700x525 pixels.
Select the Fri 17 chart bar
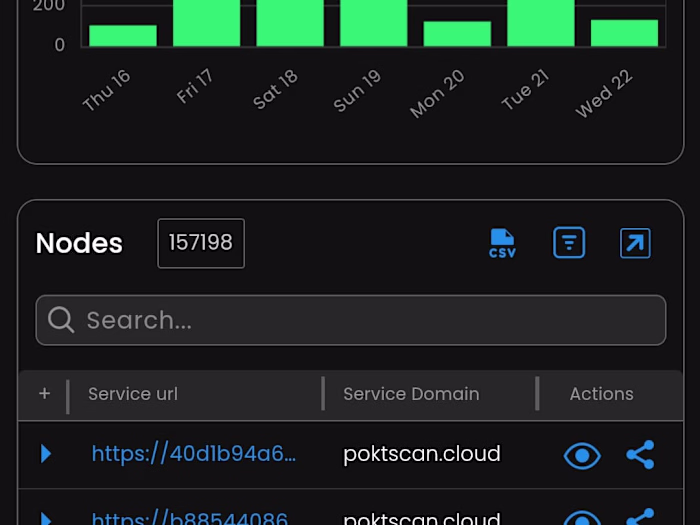(x=206, y=22)
